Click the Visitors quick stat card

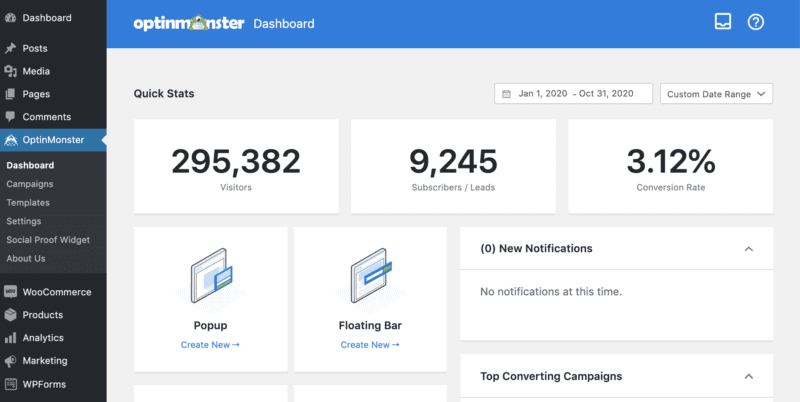click(236, 166)
